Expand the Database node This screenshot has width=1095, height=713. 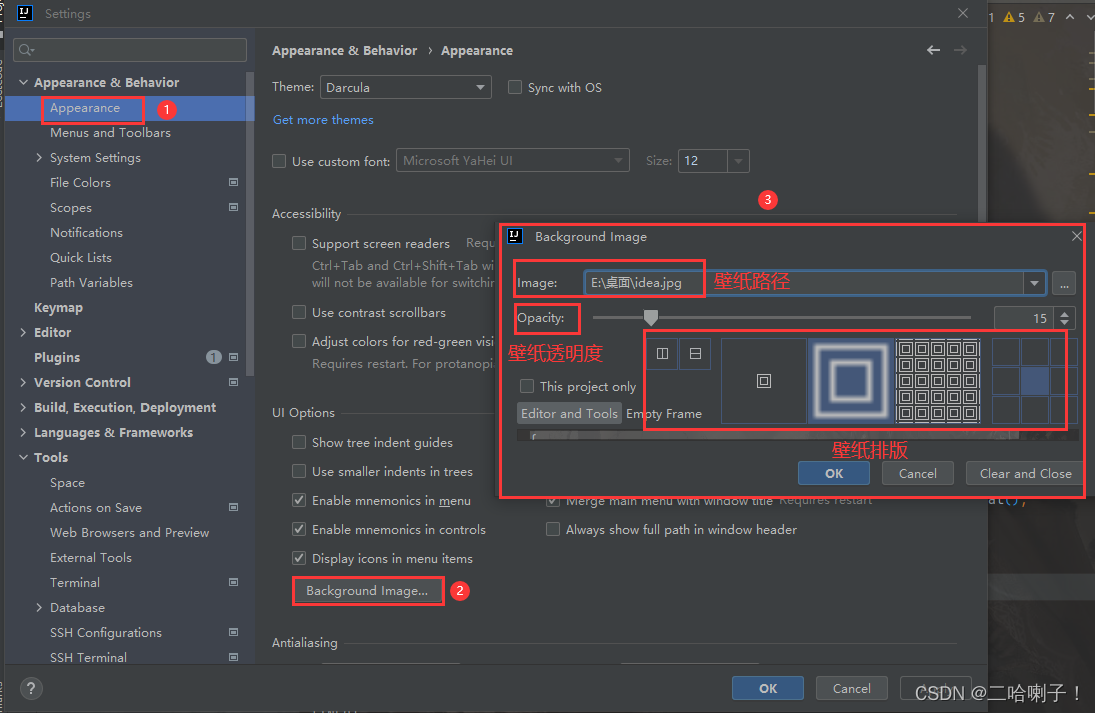click(39, 608)
